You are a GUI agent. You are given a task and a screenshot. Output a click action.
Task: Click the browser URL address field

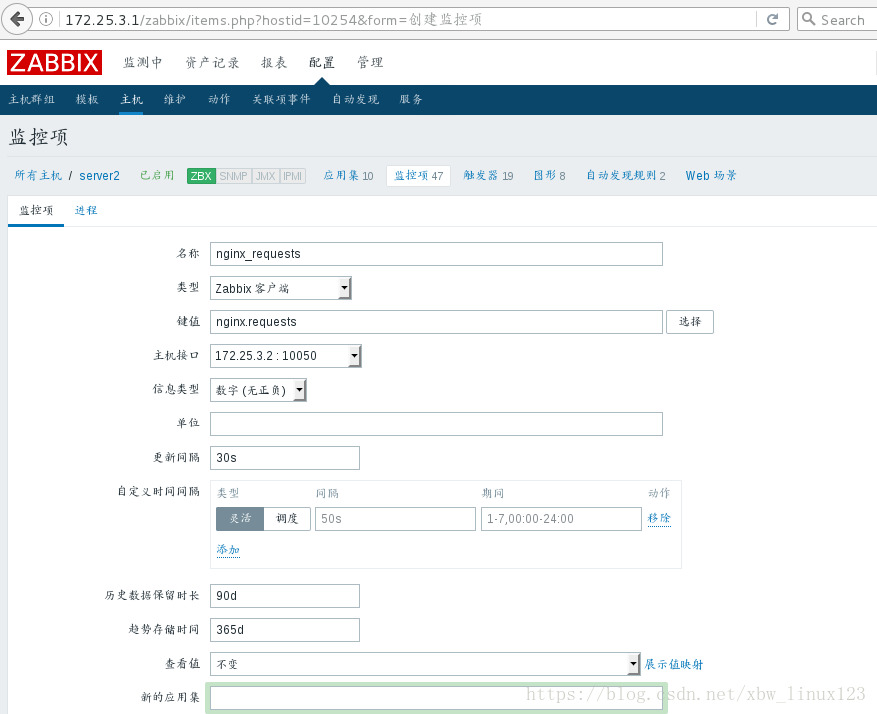point(408,20)
